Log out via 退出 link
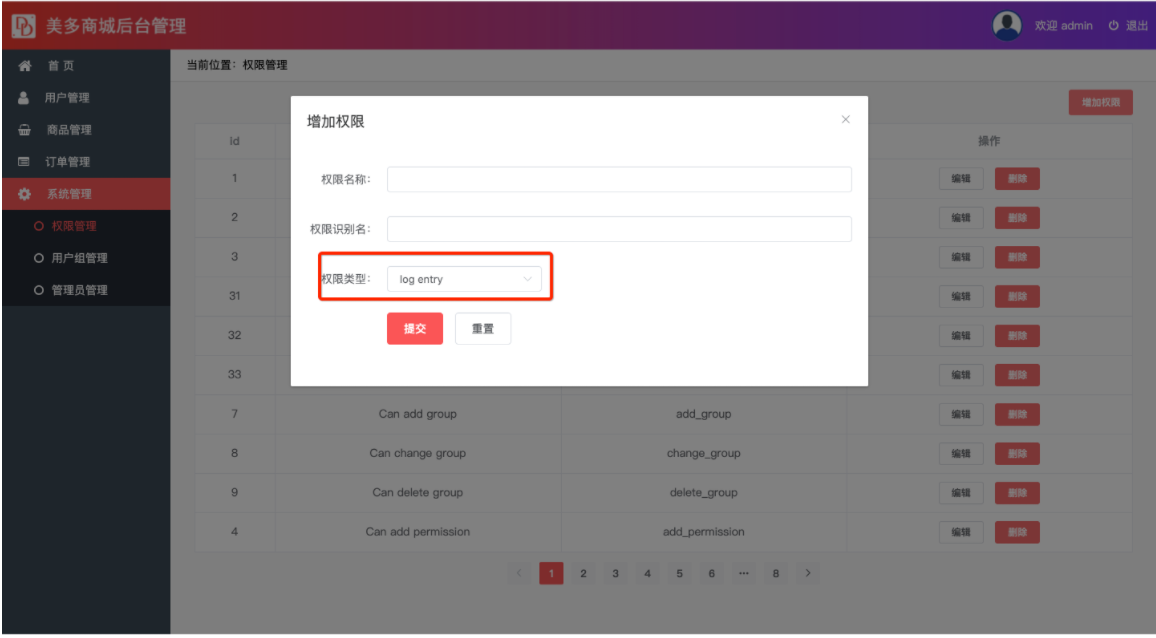 pyautogui.click(x=1137, y=26)
